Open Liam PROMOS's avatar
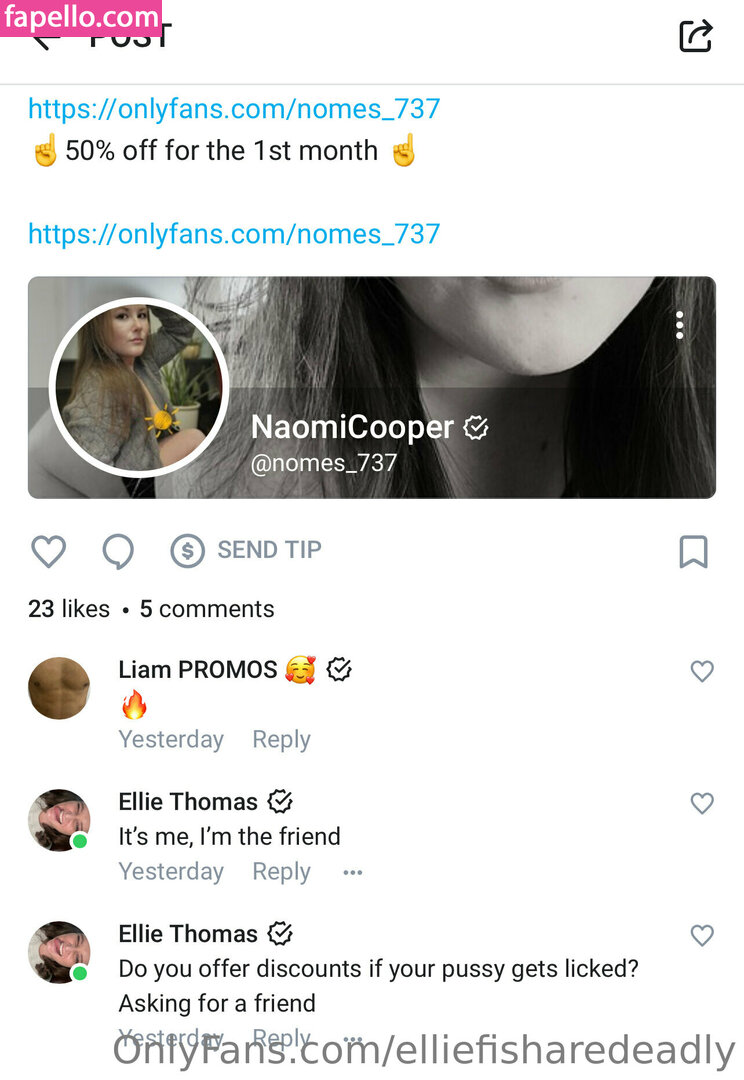Screen dimensions: 744x1080 [59, 688]
